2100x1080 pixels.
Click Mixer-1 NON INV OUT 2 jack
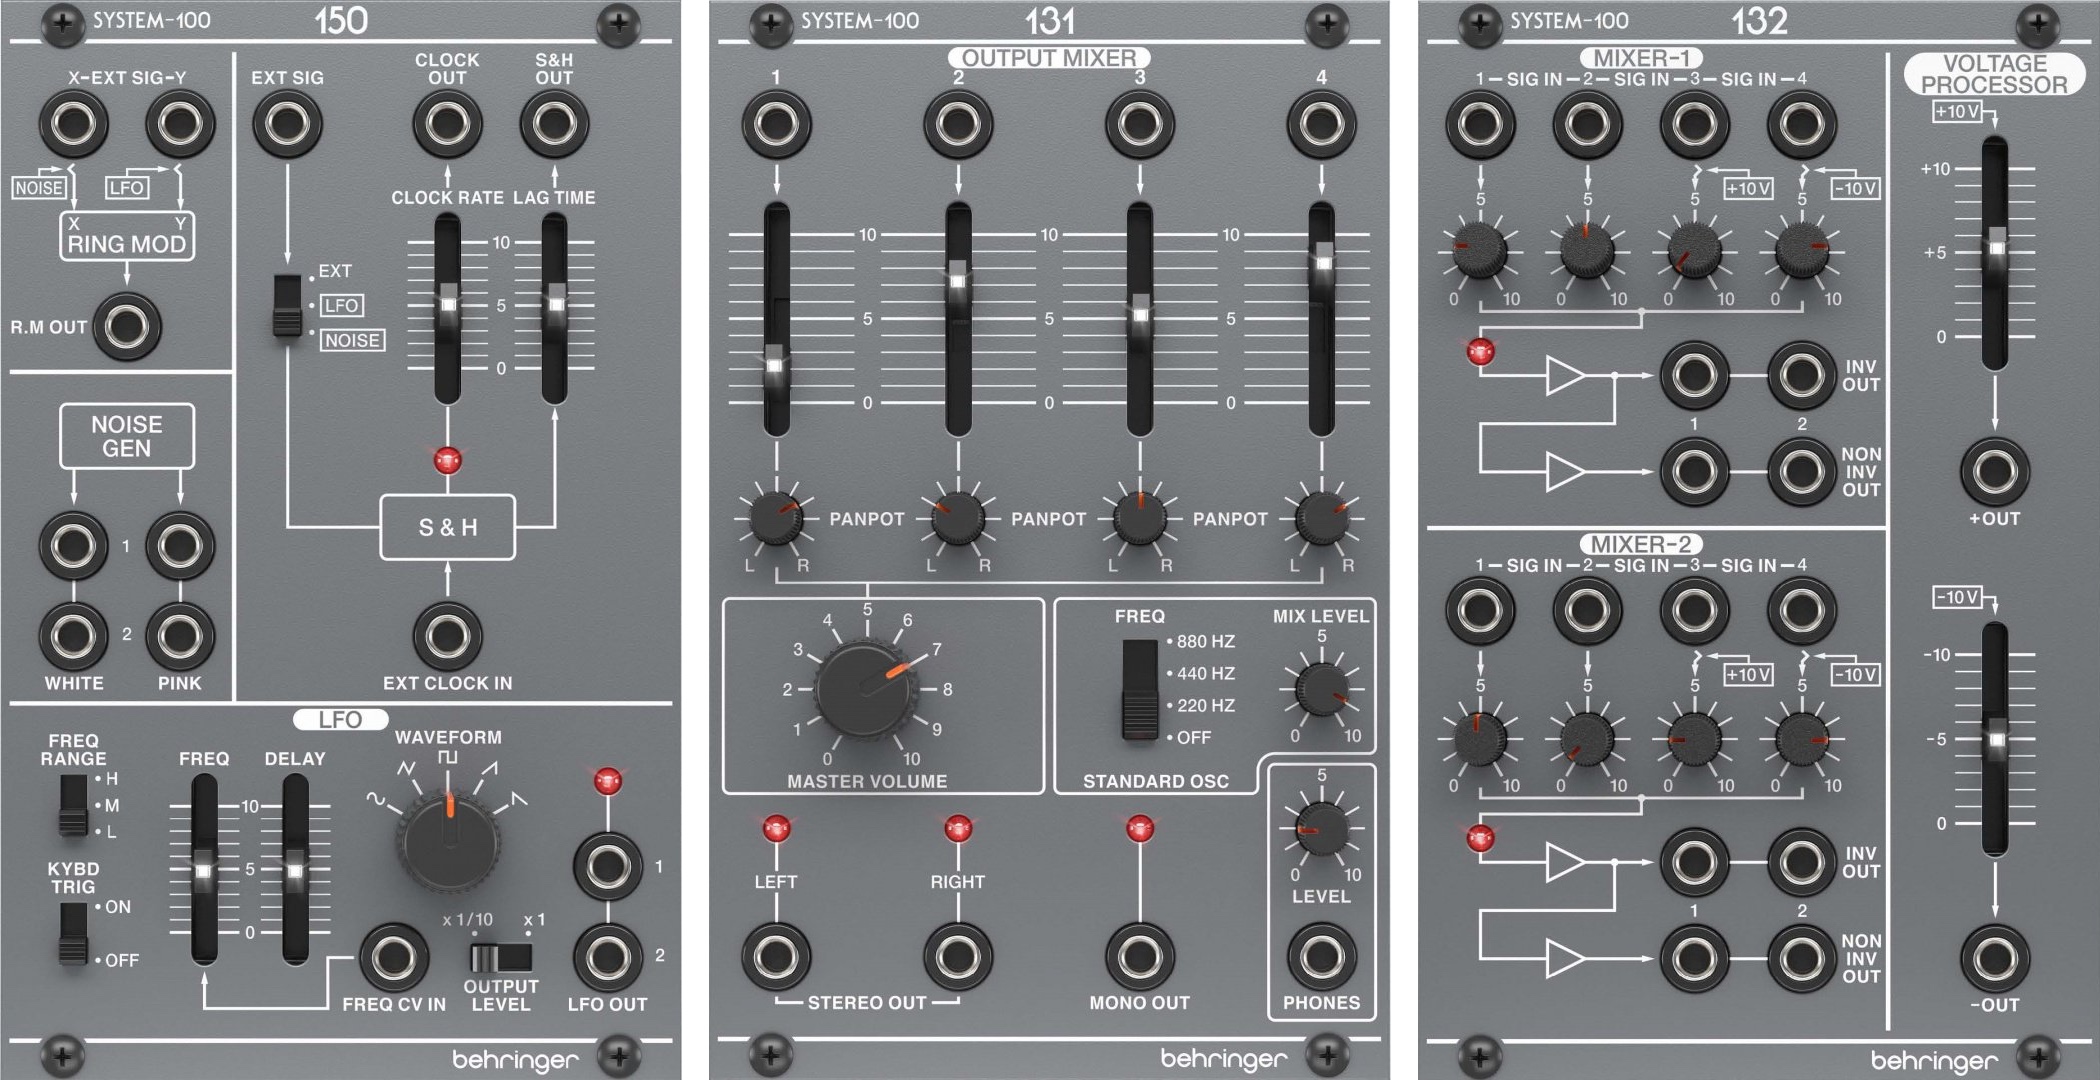[x=1801, y=471]
